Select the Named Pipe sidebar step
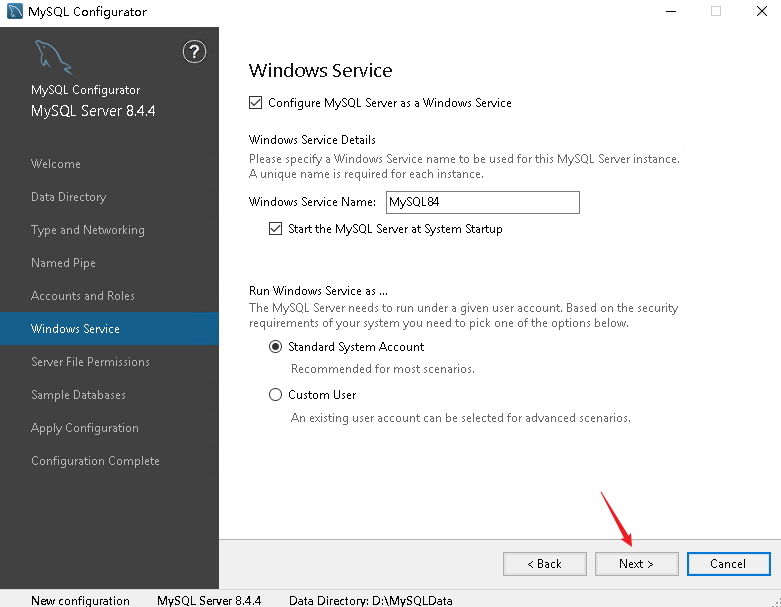Image resolution: width=781 pixels, height=607 pixels. pos(63,263)
